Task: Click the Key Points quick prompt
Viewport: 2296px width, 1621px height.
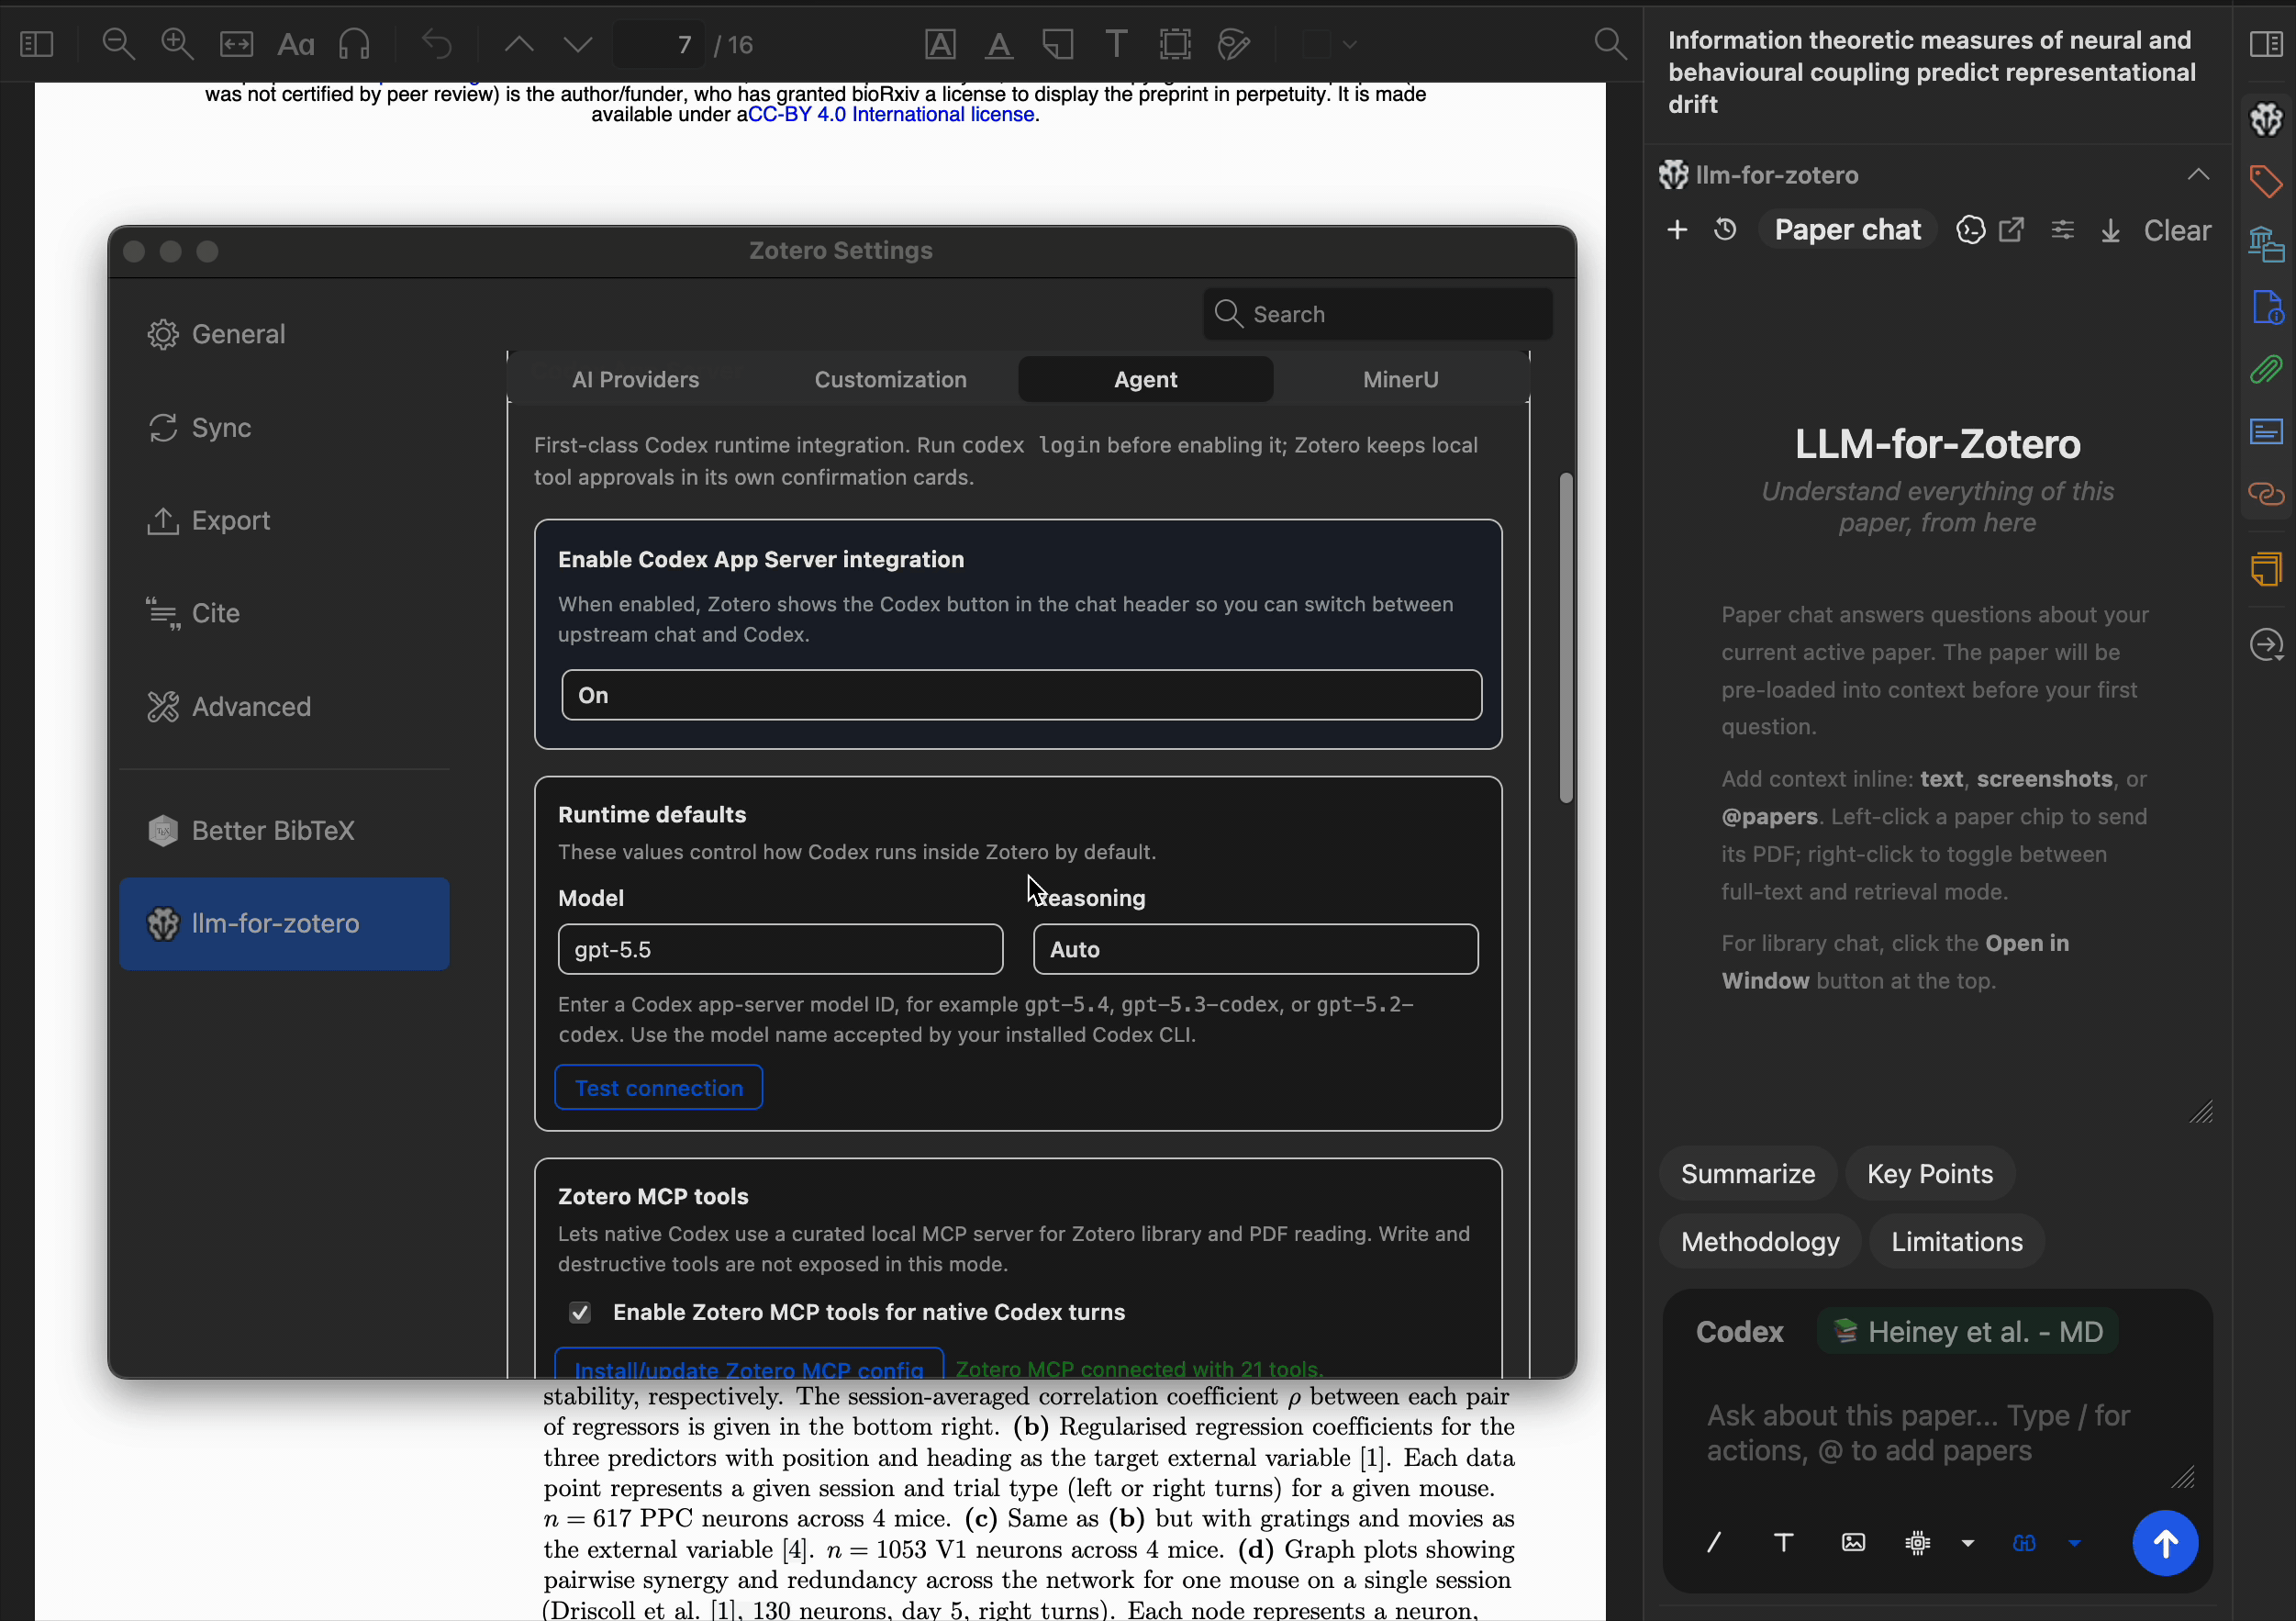Action: click(x=1929, y=1174)
